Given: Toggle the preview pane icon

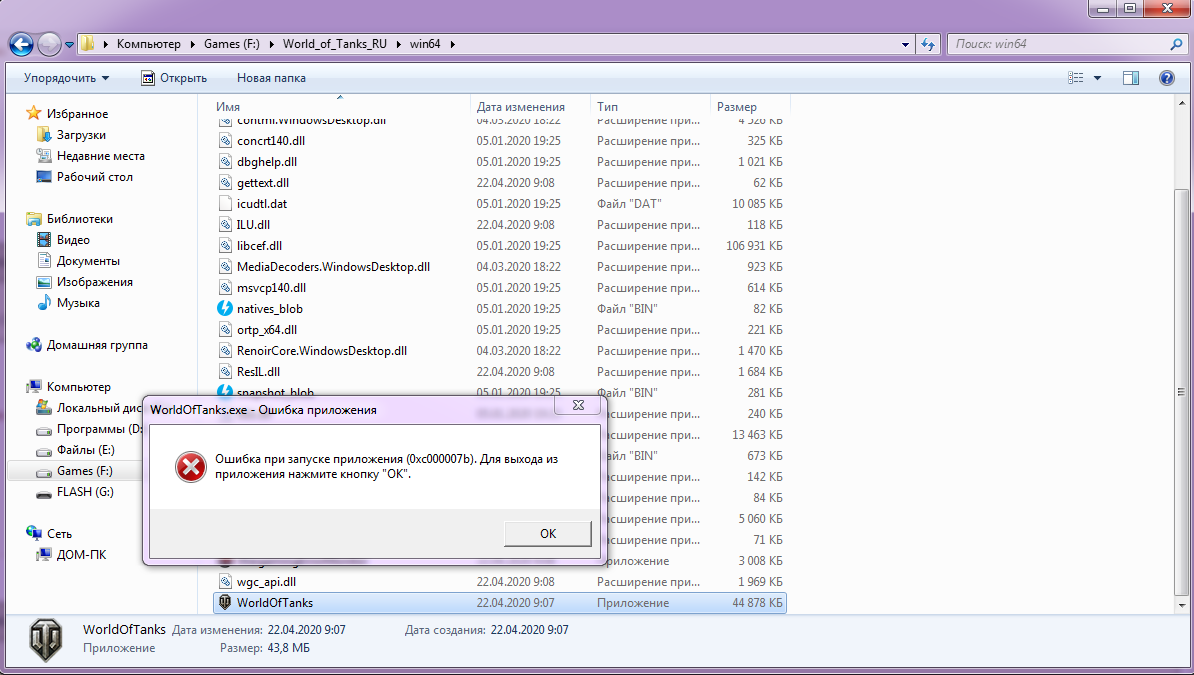Looking at the screenshot, I should pyautogui.click(x=1131, y=78).
